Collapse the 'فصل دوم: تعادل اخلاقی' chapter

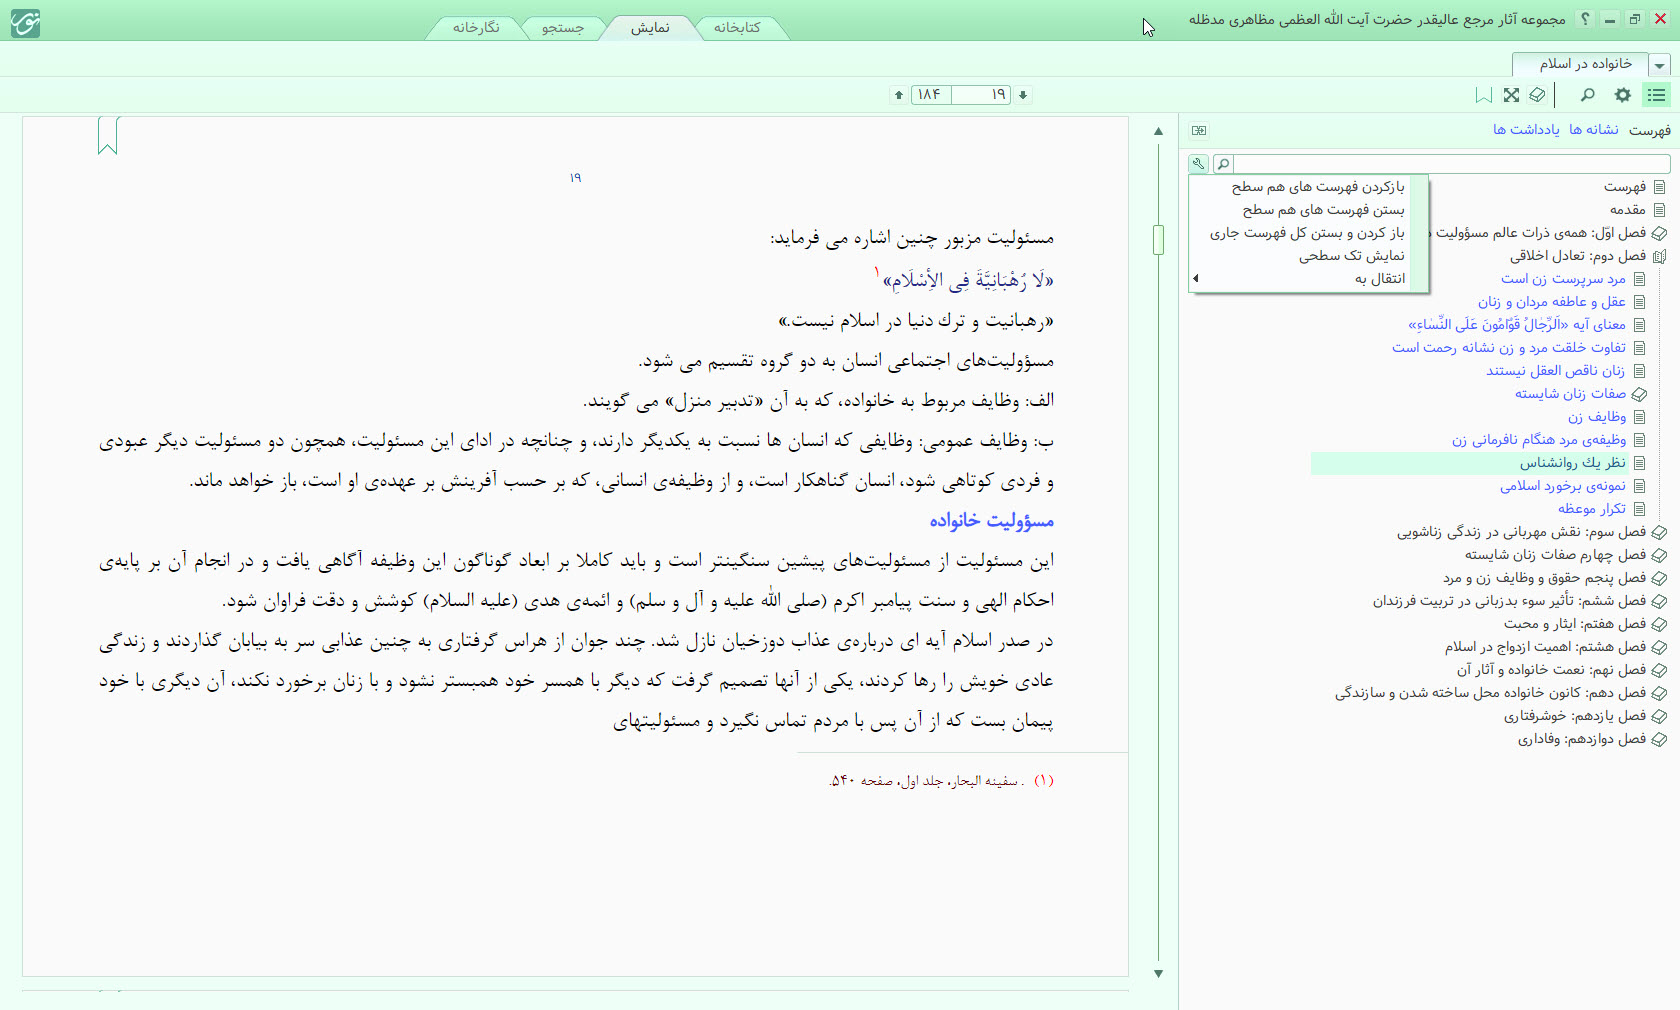point(1659,256)
